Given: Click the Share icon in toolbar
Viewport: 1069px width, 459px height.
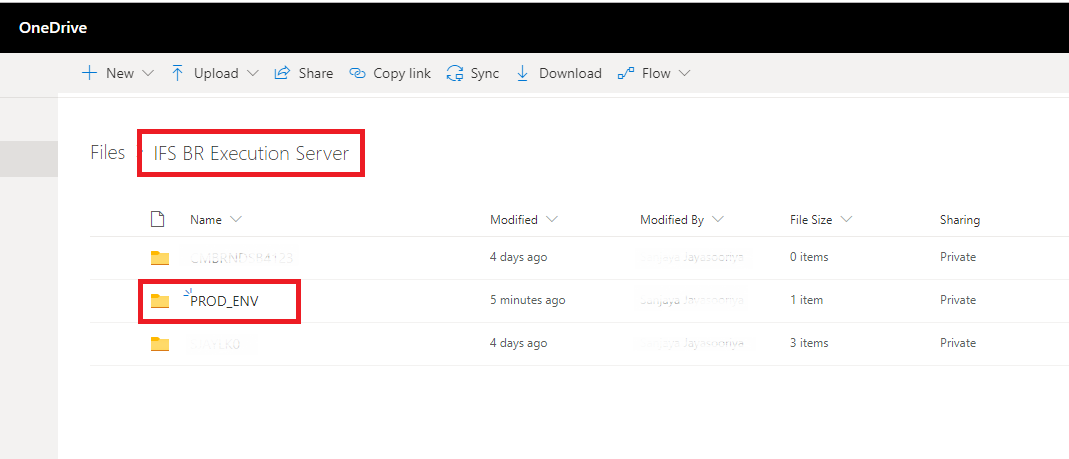Looking at the screenshot, I should [x=282, y=73].
